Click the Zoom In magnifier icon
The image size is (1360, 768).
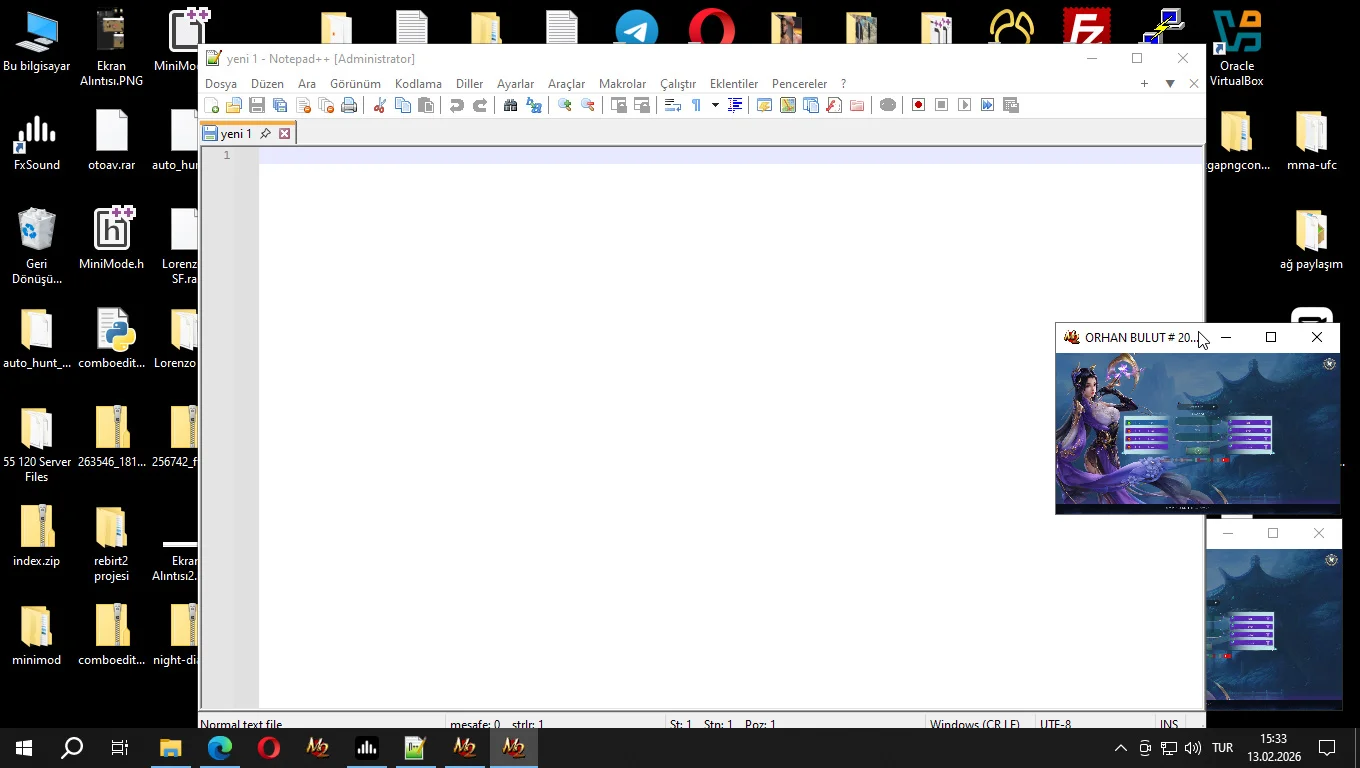pos(565,106)
